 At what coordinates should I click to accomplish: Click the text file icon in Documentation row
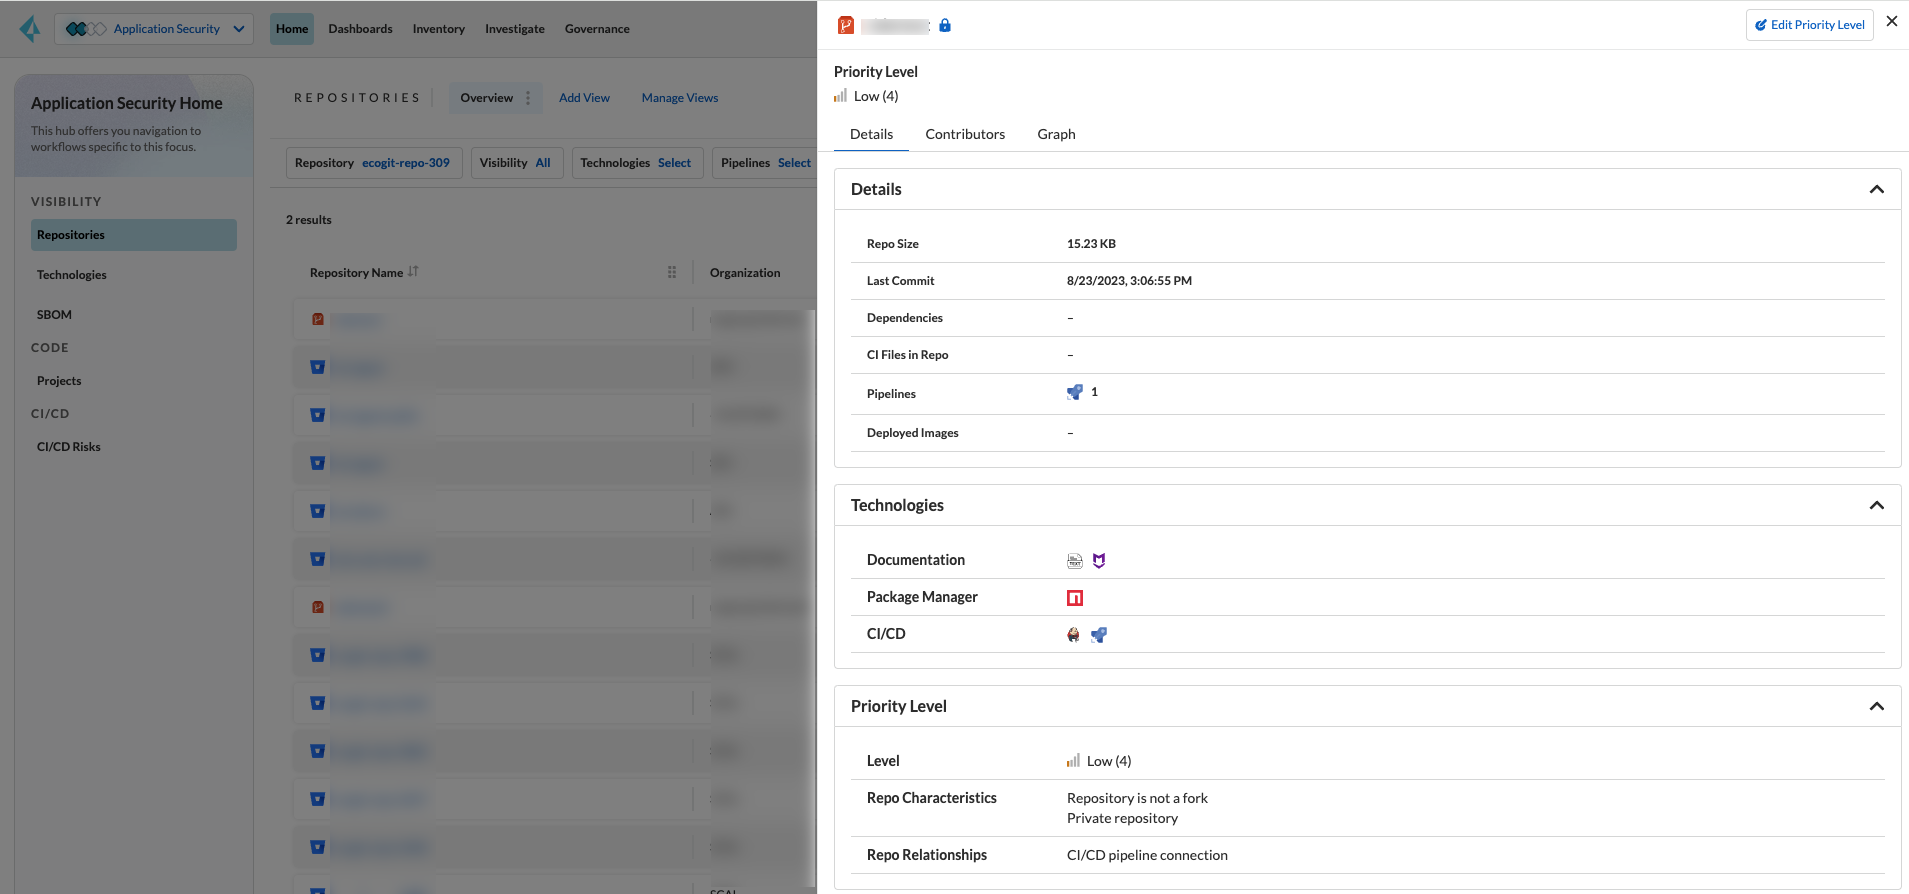(x=1075, y=561)
